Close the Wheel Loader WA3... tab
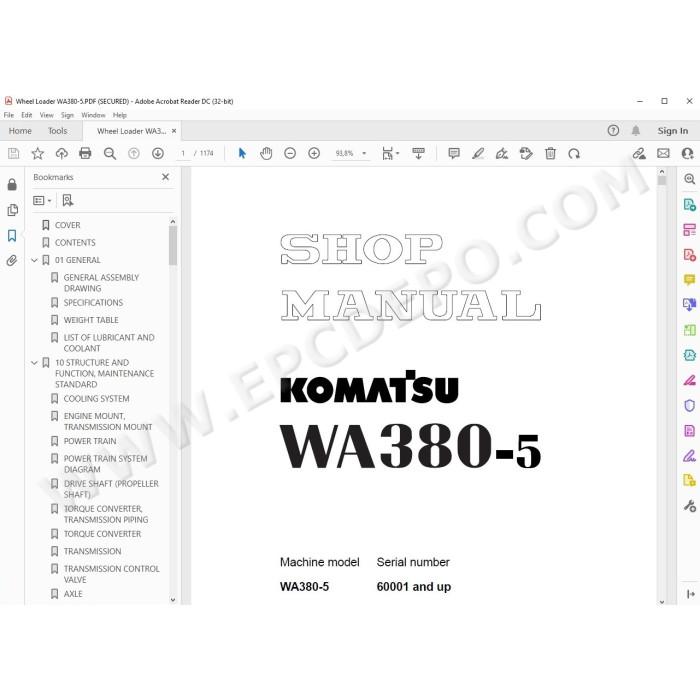This screenshot has width=700, height=700. 174,131
